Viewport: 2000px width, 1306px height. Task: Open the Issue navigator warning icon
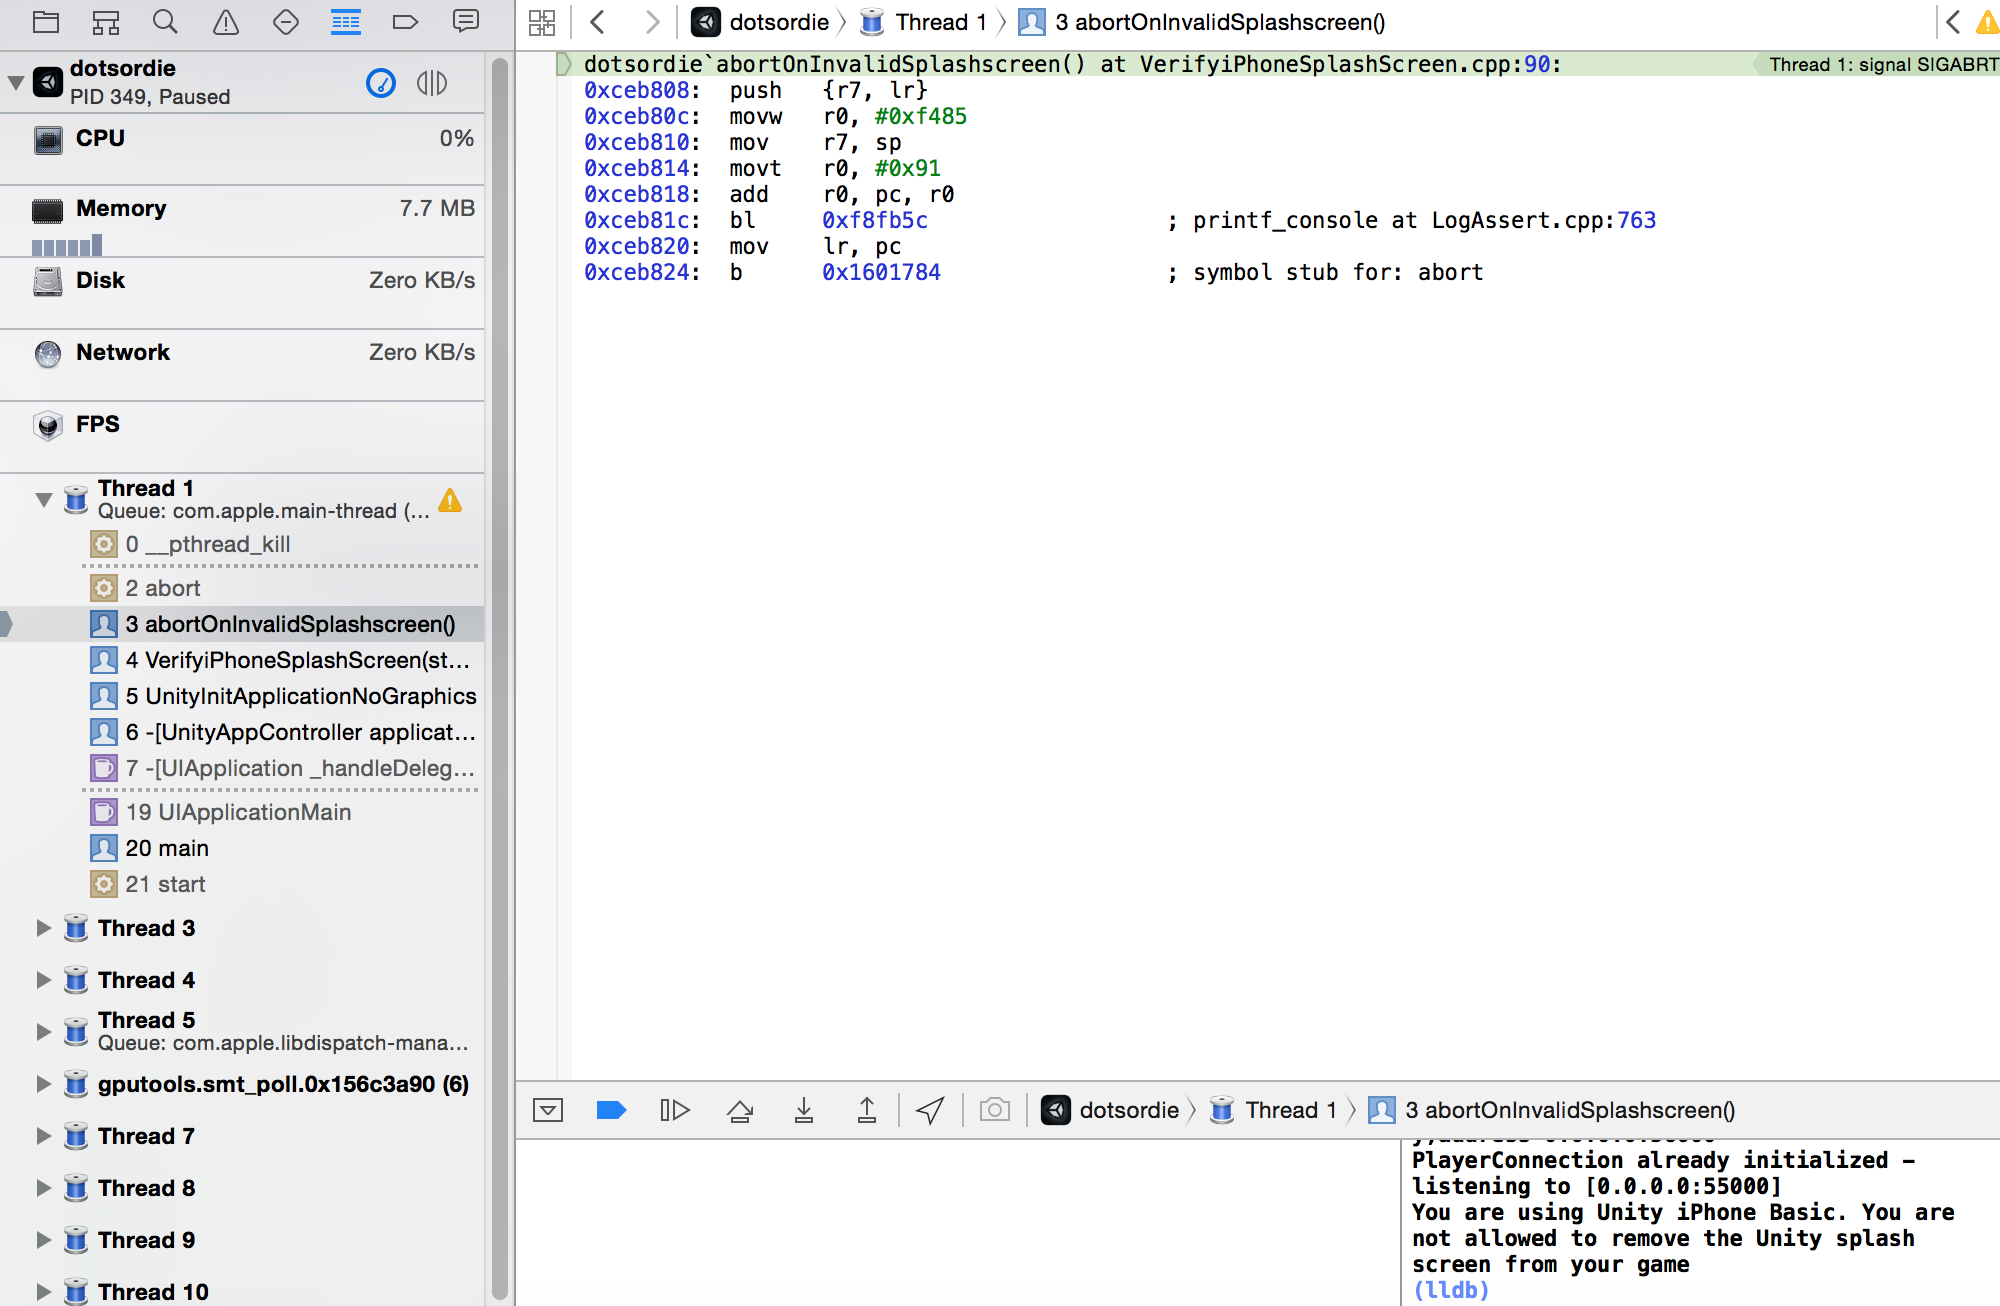[x=226, y=21]
